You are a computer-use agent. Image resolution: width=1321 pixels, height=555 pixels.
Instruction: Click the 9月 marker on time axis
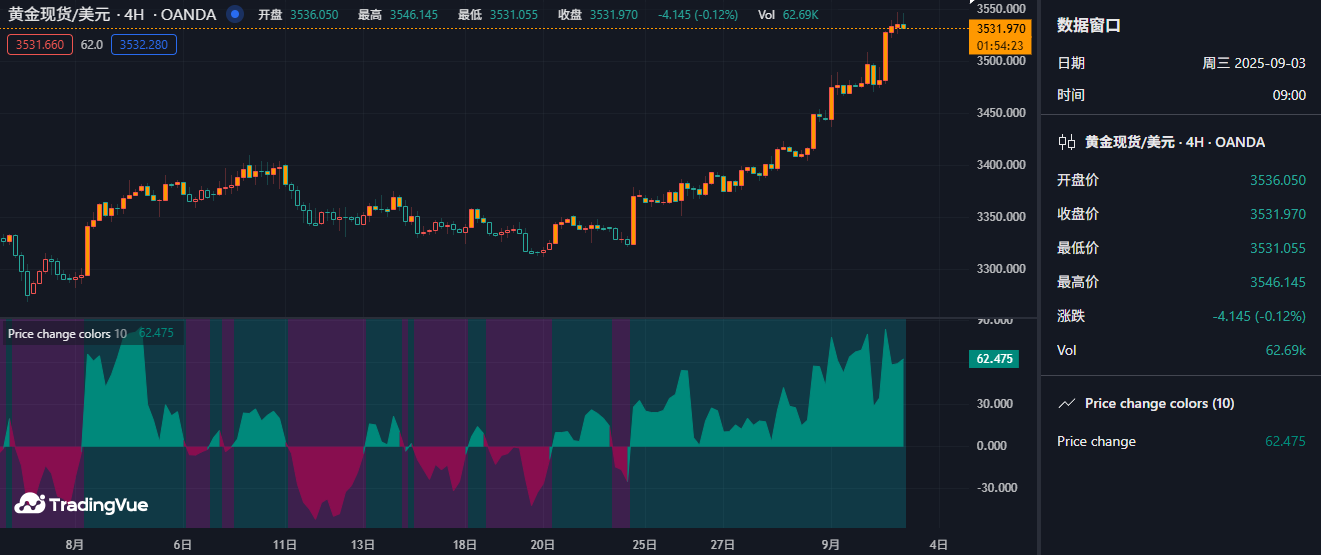(831, 545)
